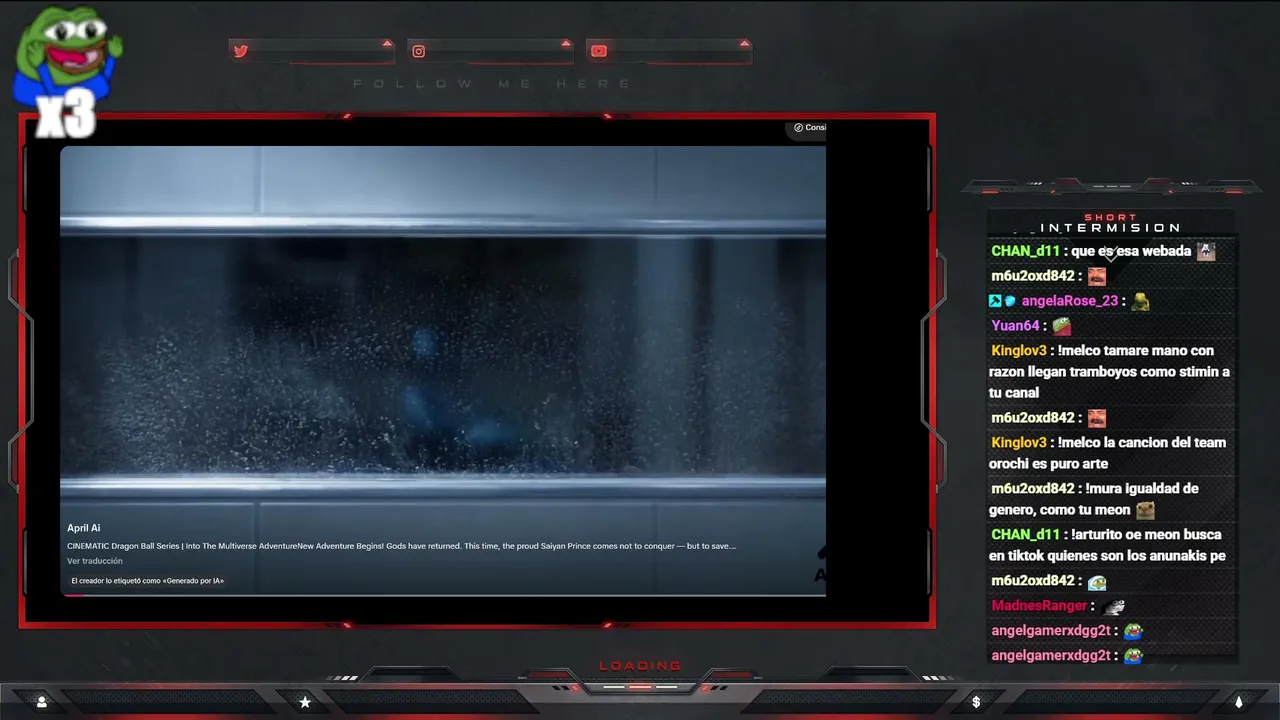Click the CINEMATIC Dragon Ball Series caption text
Screen dimensions: 1280x720
[401, 546]
